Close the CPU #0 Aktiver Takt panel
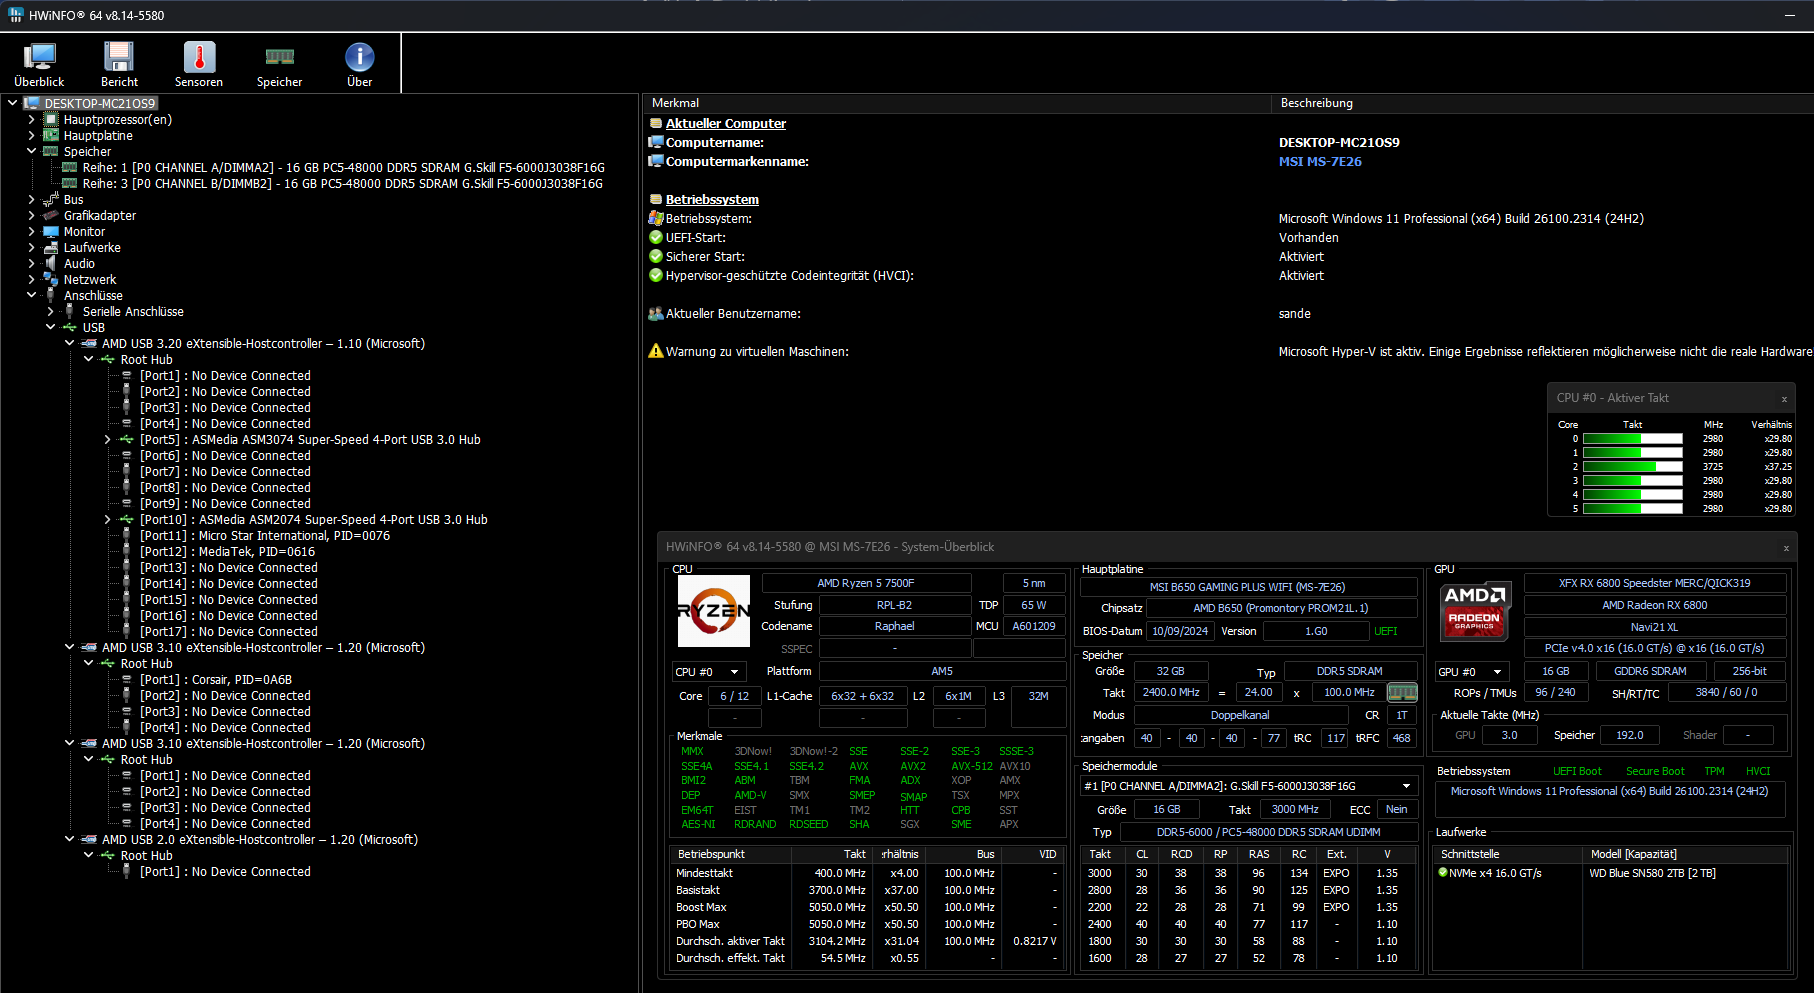The width and height of the screenshot is (1814, 993). 1784,399
